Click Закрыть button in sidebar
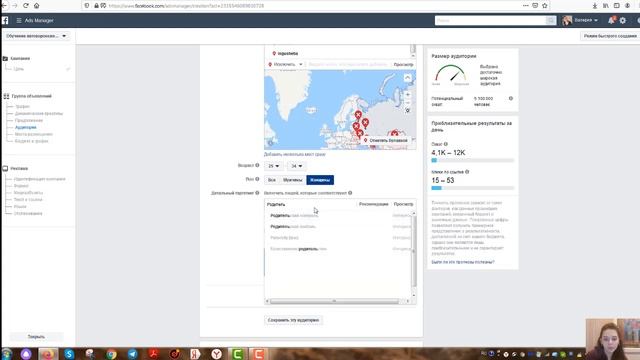Screen dimensions: 640x360 tap(36, 337)
